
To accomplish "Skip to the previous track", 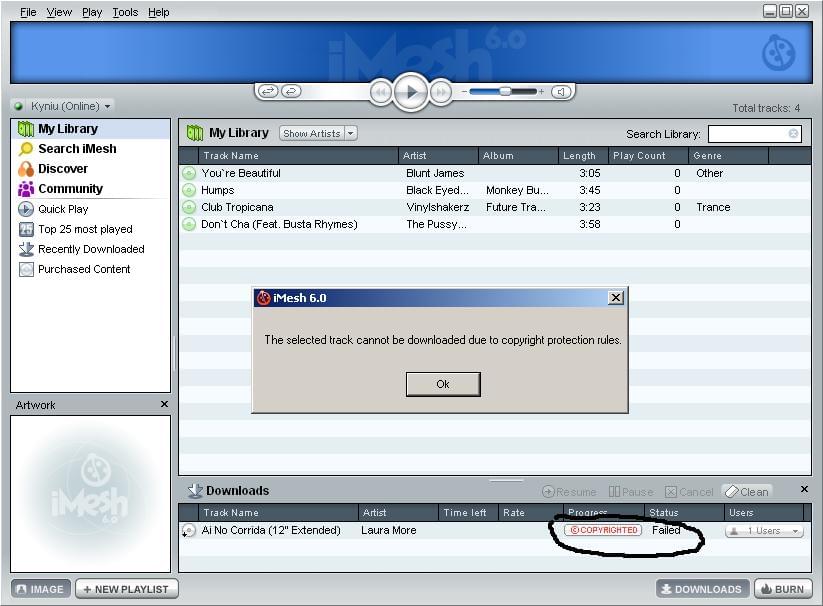I will click(x=381, y=92).
